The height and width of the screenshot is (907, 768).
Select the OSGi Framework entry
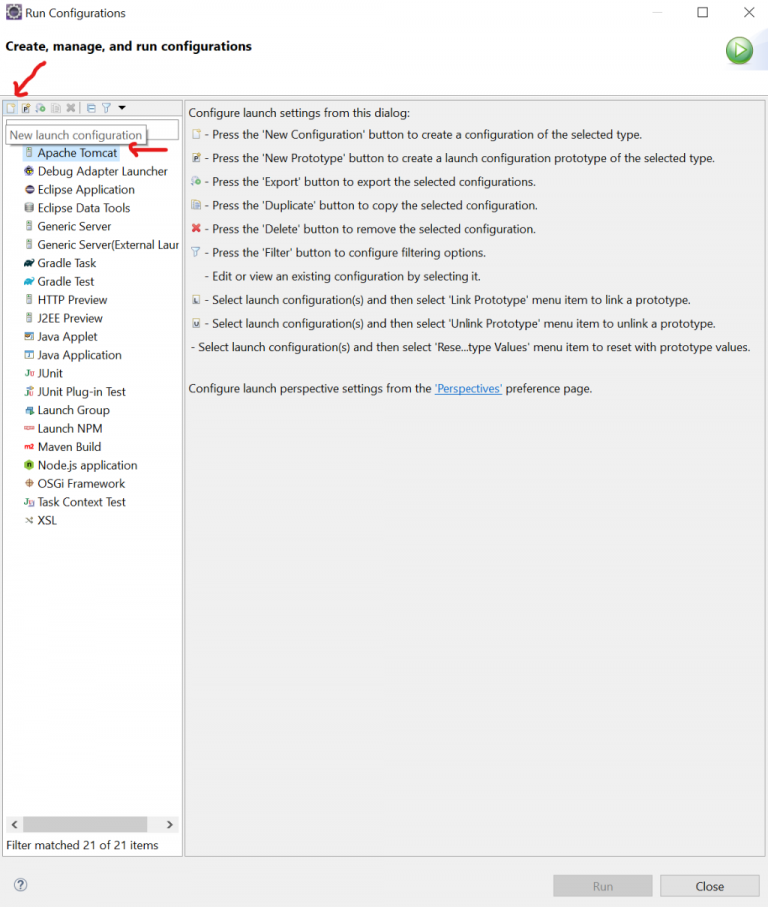[81, 484]
